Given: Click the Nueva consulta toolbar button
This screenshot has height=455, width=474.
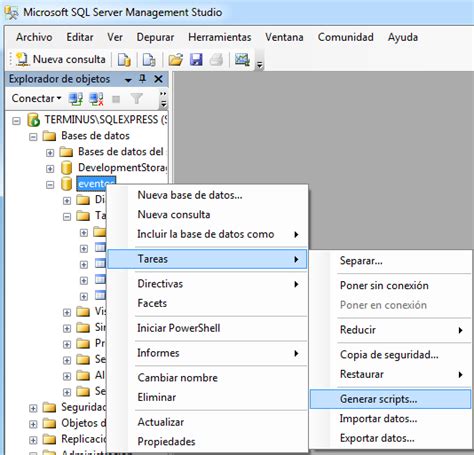Looking at the screenshot, I should [x=61, y=60].
